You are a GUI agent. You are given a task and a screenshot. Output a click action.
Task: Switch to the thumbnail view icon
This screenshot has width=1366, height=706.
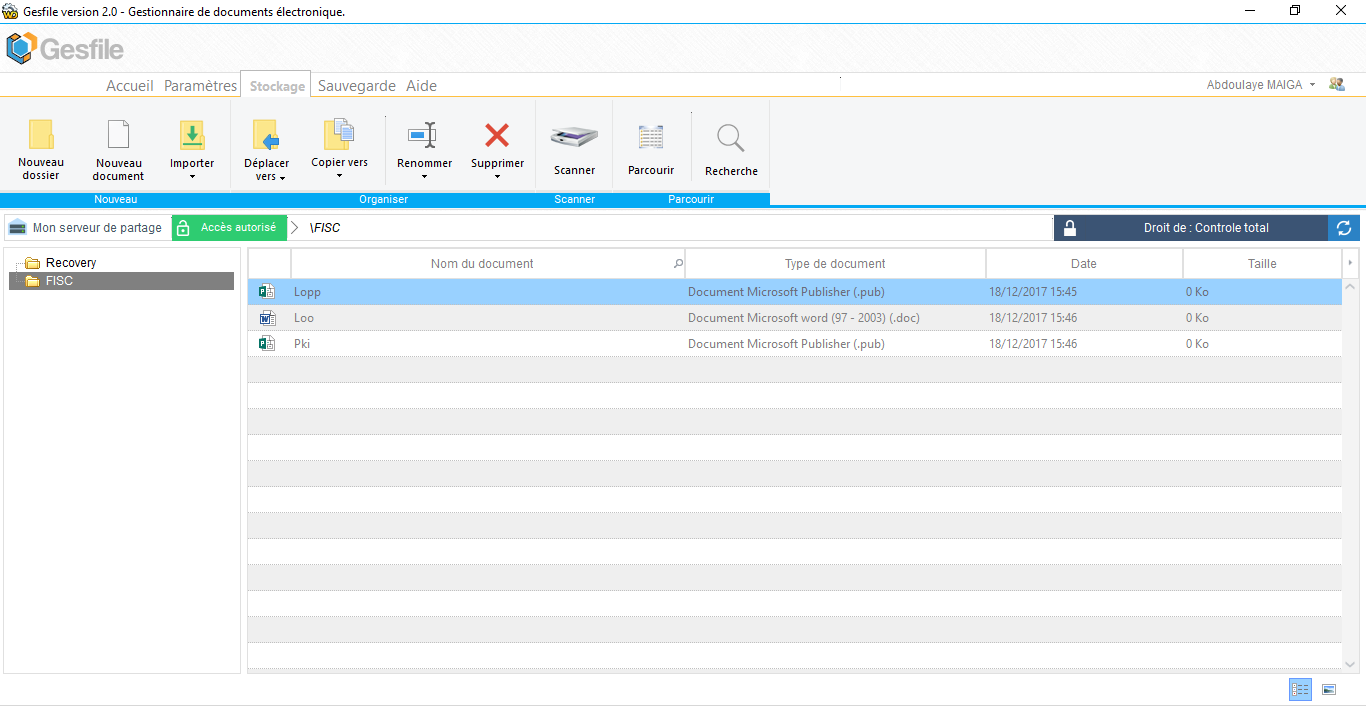click(x=1329, y=689)
